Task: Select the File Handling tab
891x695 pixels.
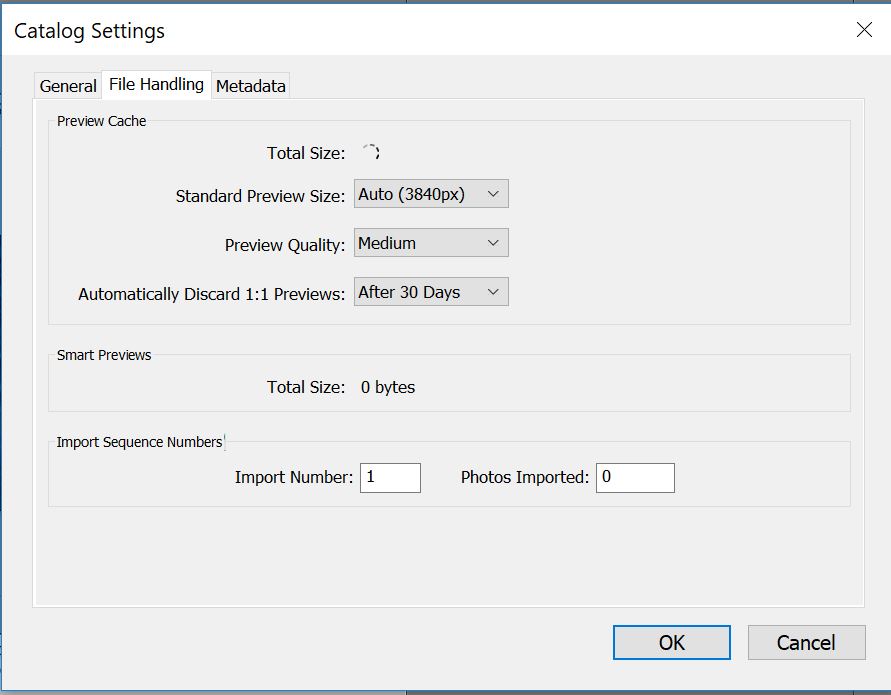Action: pyautogui.click(x=156, y=85)
